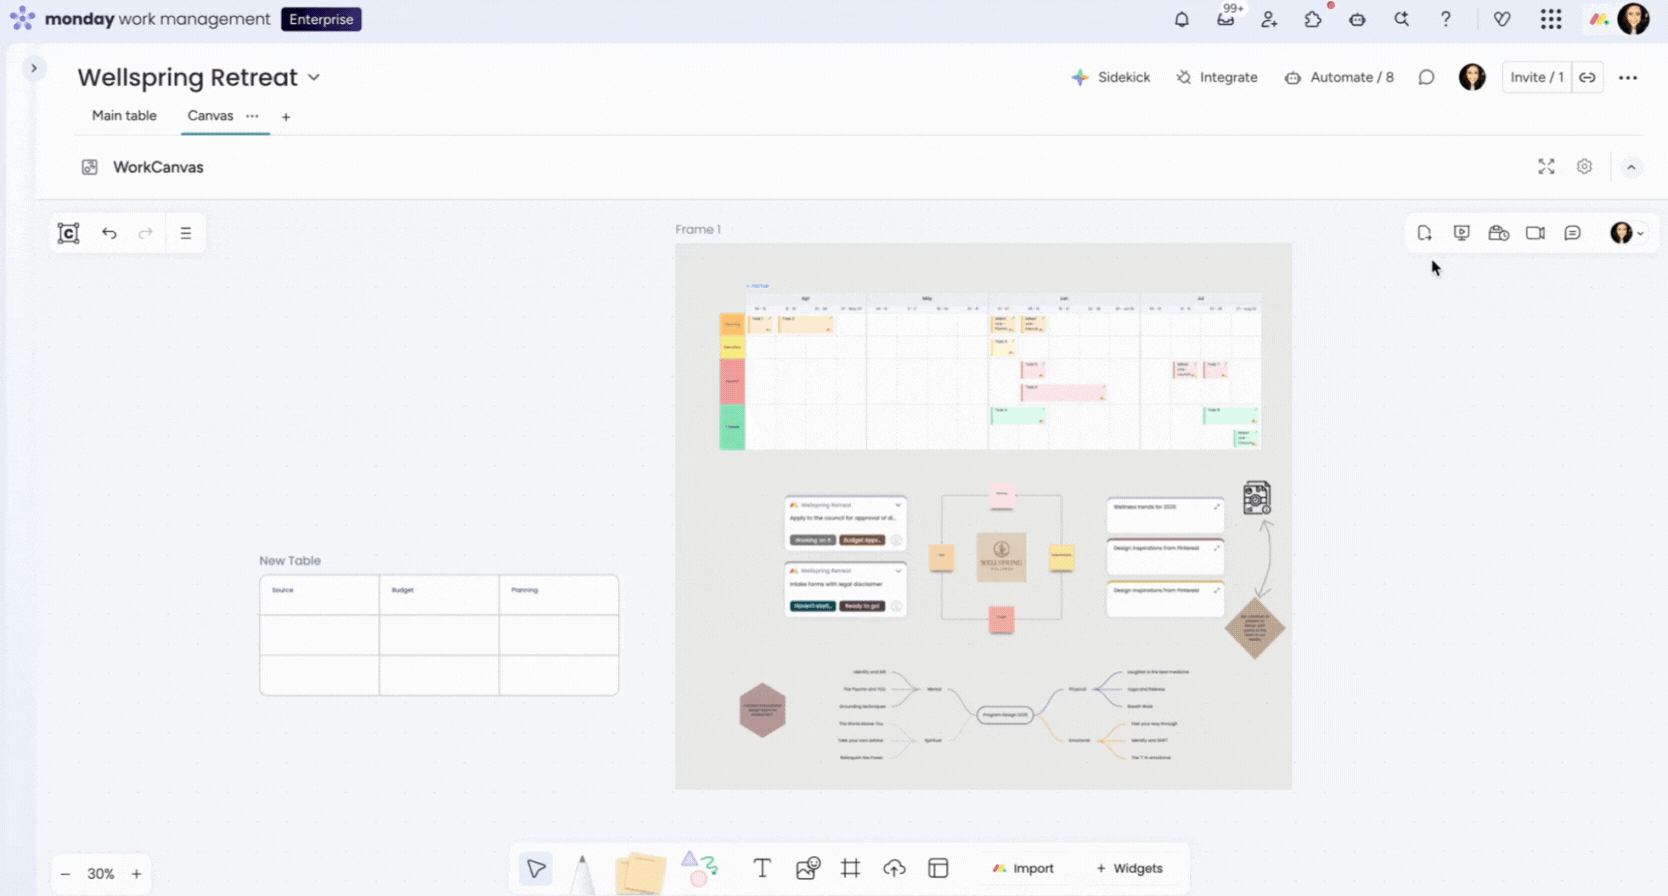Toggle the selection pointer tool
This screenshot has height=896, width=1668.
[x=536, y=869]
